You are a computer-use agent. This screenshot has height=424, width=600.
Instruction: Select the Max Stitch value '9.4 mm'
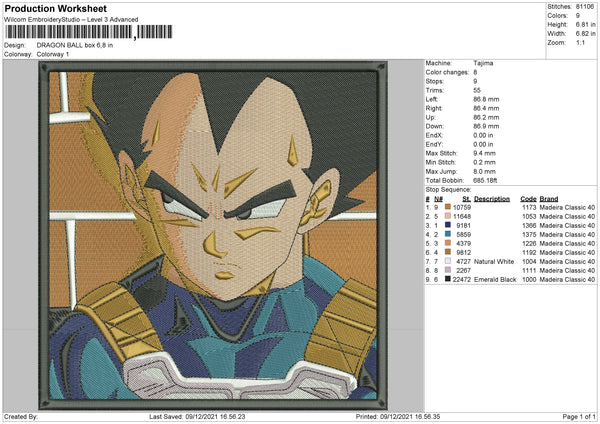coord(484,153)
